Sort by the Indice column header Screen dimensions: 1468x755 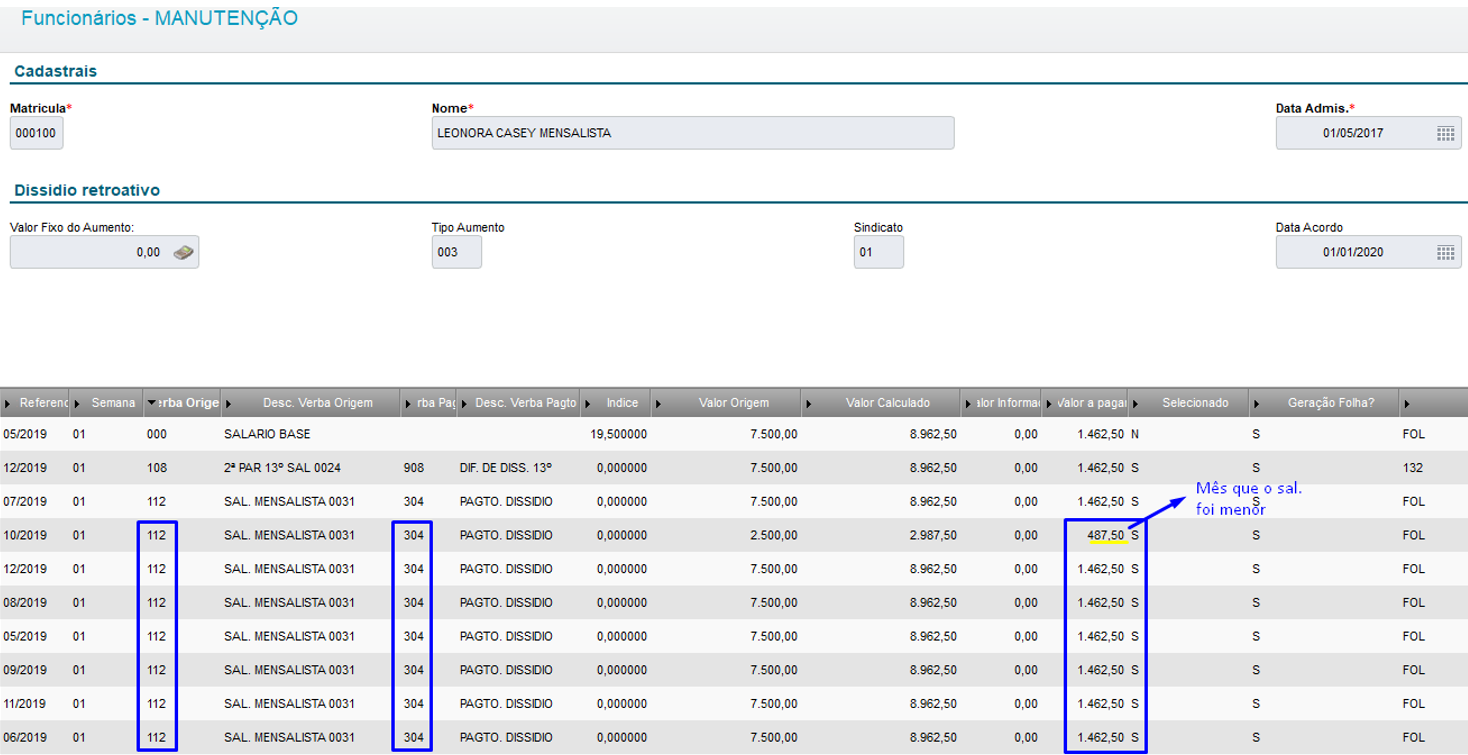click(x=615, y=403)
